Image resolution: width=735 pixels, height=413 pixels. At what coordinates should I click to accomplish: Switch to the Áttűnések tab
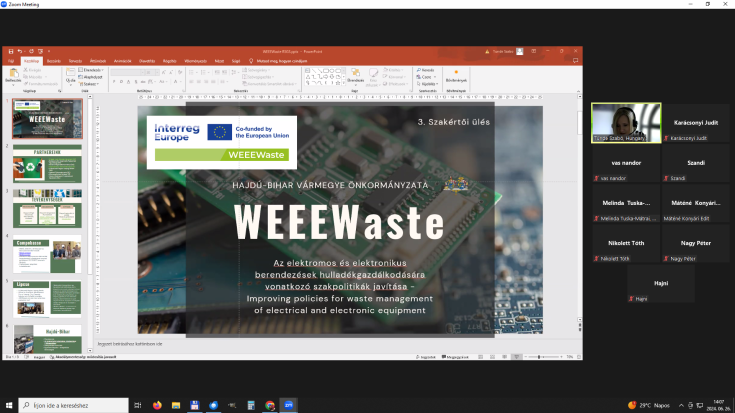pos(98,61)
